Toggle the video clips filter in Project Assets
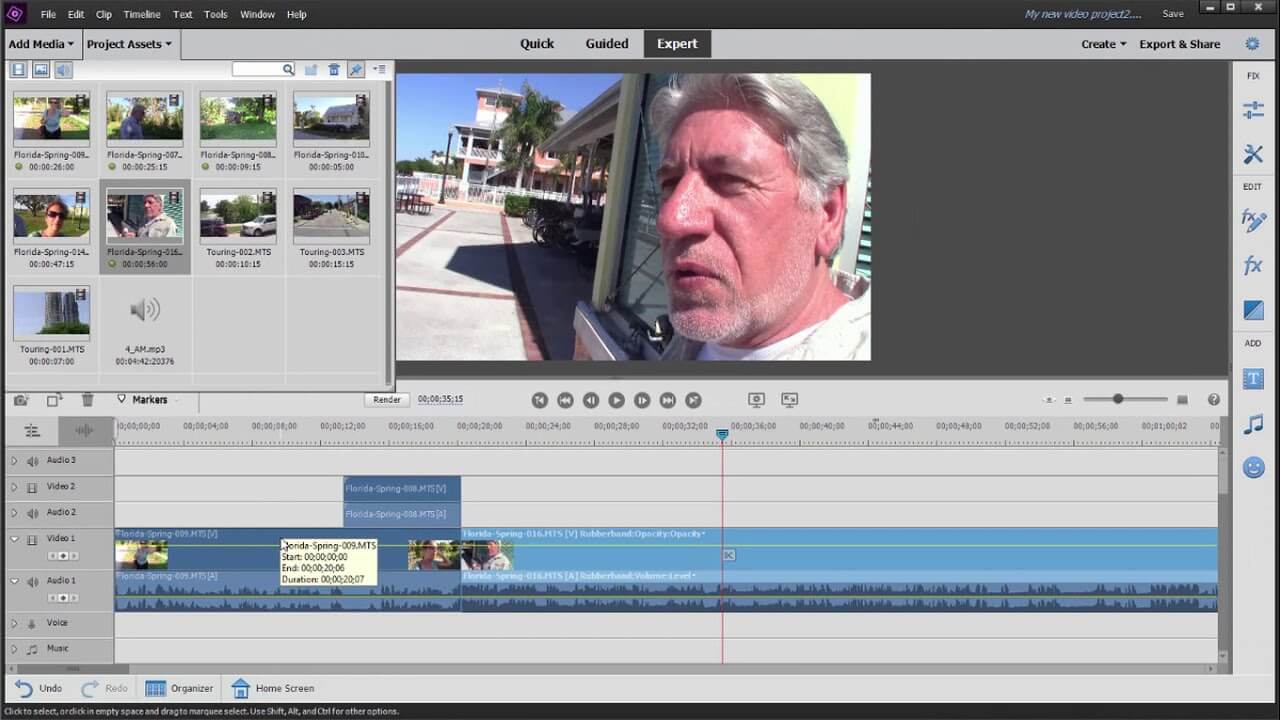Image resolution: width=1280 pixels, height=720 pixels. (18, 69)
